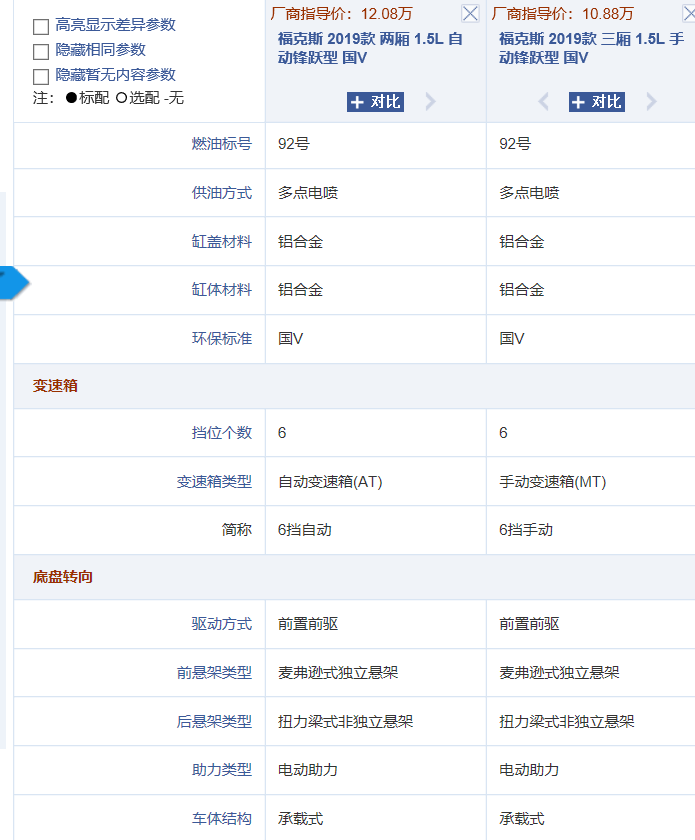
Task: Open 车体结构 parameter link
Action: [222, 819]
